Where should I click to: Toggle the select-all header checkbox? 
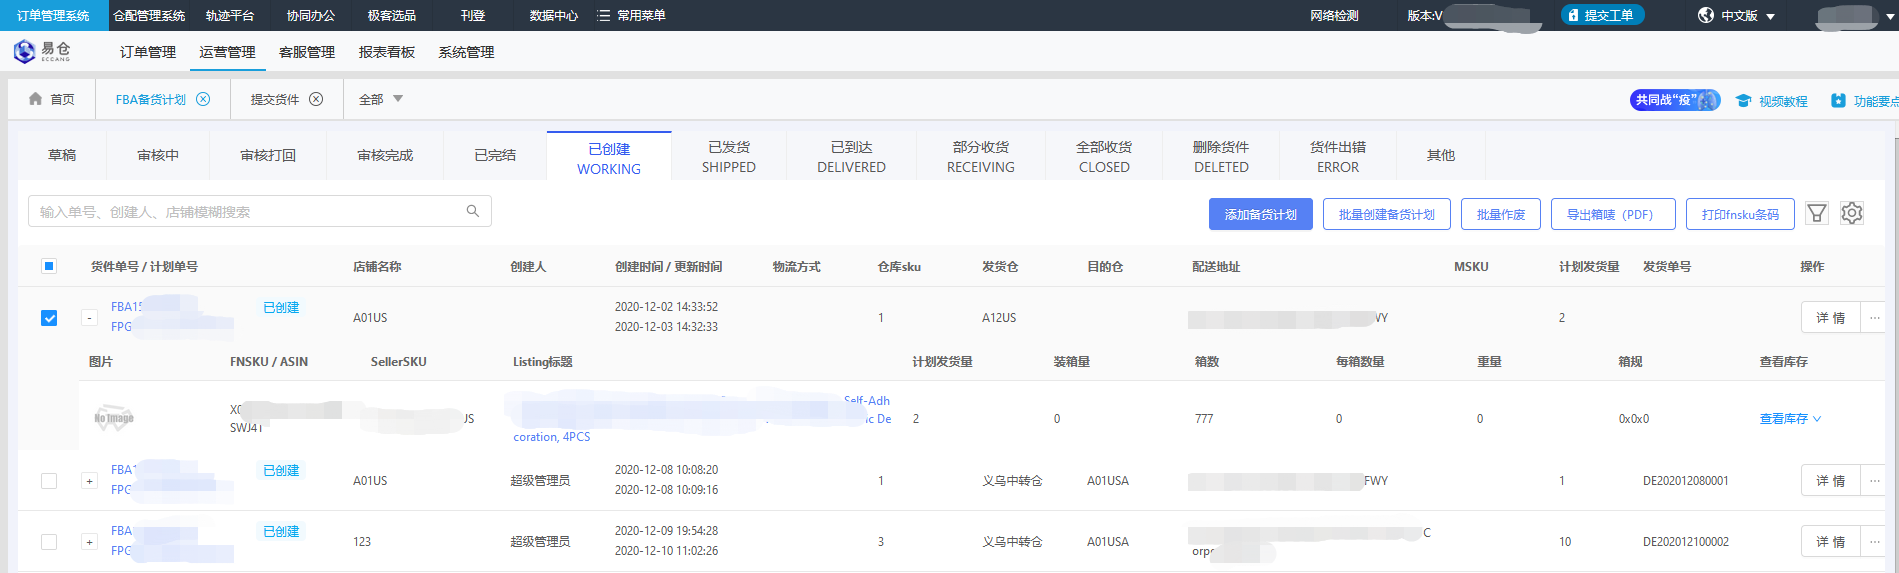click(49, 266)
